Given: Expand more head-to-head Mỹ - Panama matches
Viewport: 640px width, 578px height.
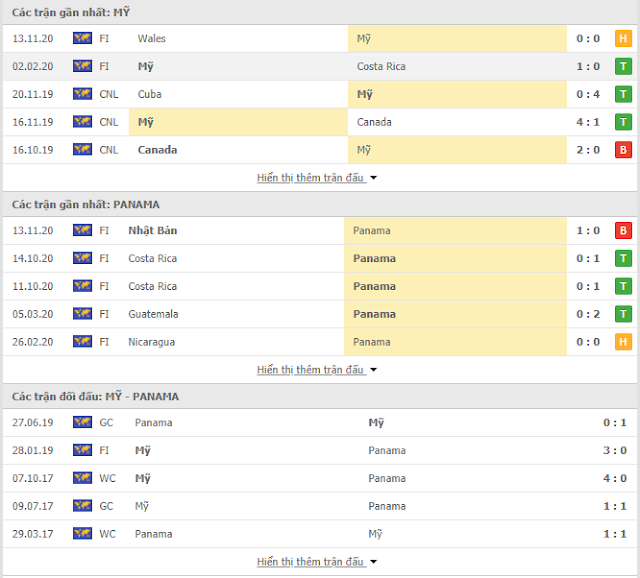Looking at the screenshot, I should point(317,562).
